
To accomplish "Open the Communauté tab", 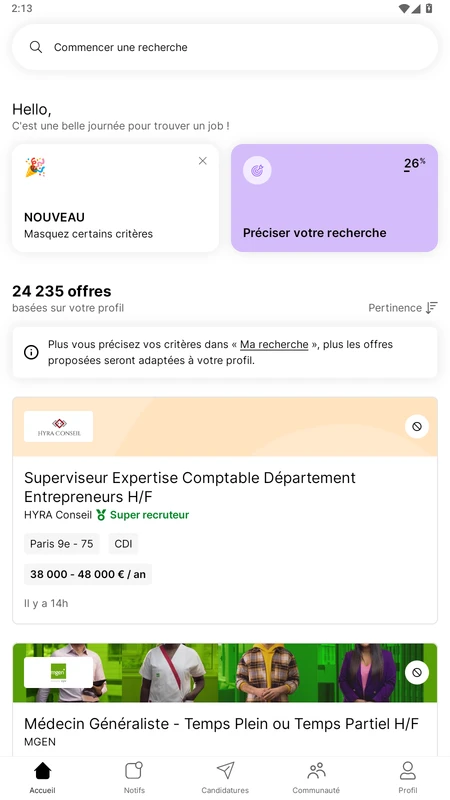I will point(316,778).
